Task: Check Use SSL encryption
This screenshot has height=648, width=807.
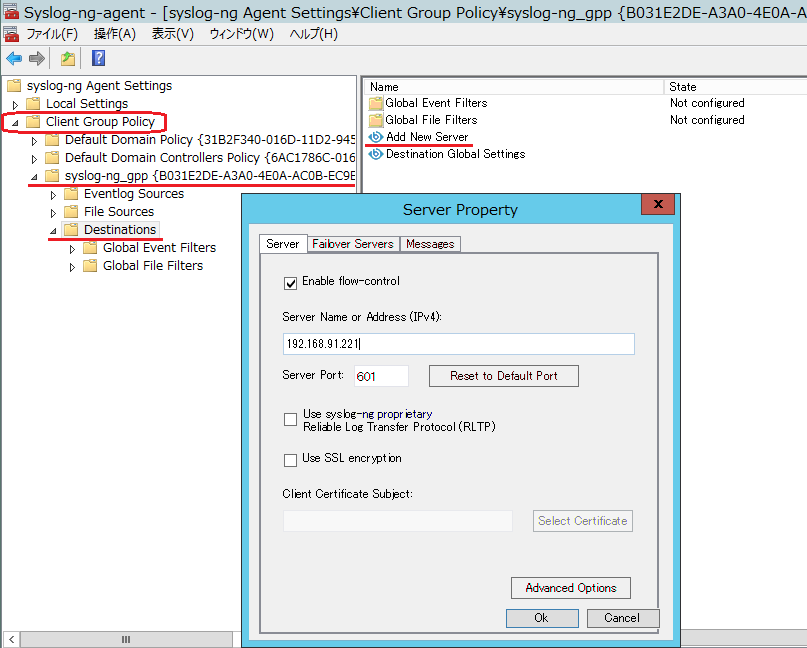Action: (x=290, y=460)
